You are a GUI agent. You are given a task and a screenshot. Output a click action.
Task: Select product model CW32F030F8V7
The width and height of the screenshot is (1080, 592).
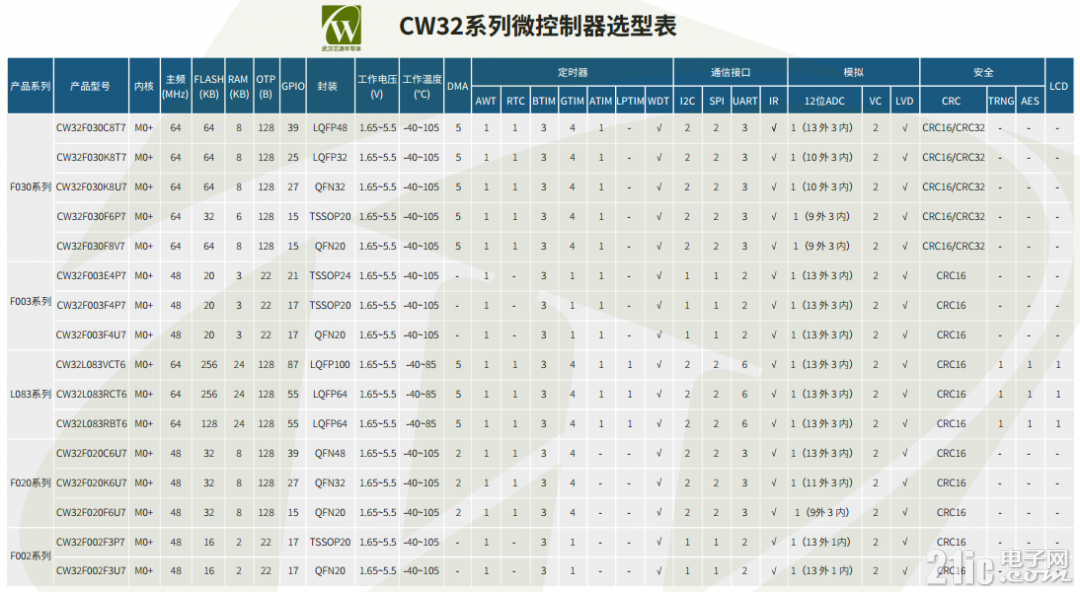[x=91, y=246]
